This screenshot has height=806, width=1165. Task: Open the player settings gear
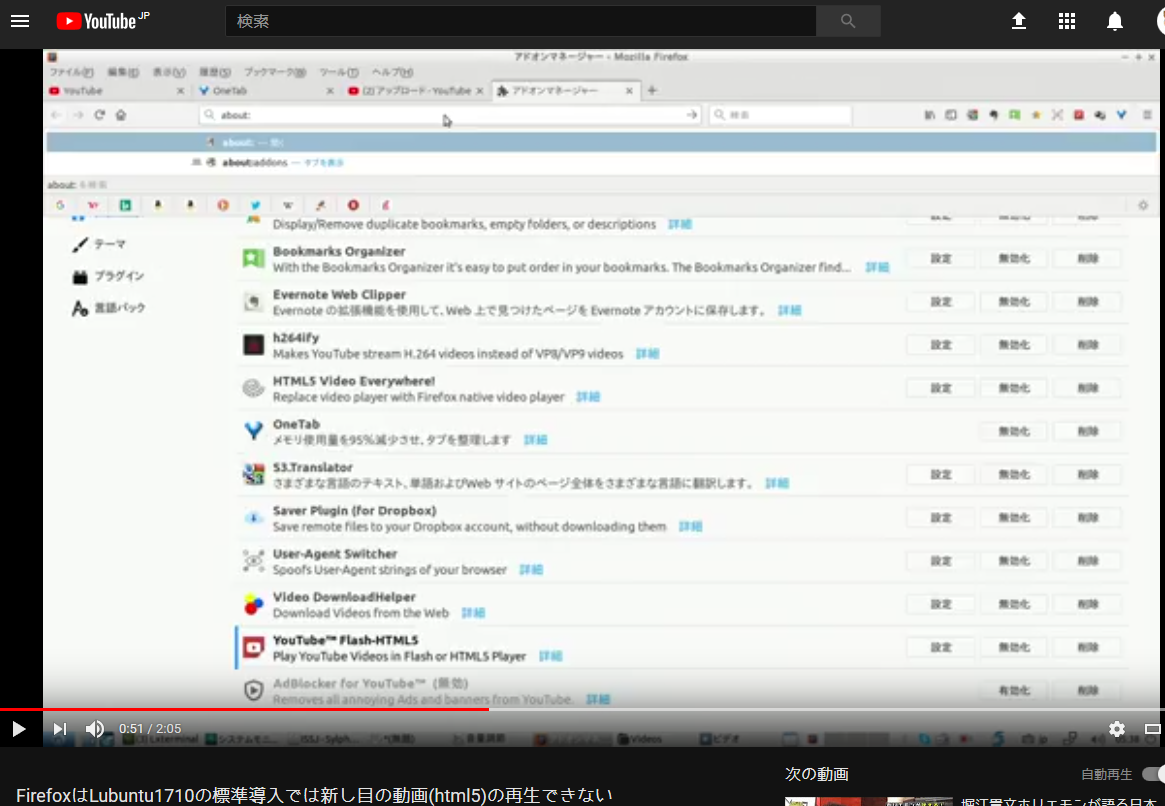pos(1117,729)
